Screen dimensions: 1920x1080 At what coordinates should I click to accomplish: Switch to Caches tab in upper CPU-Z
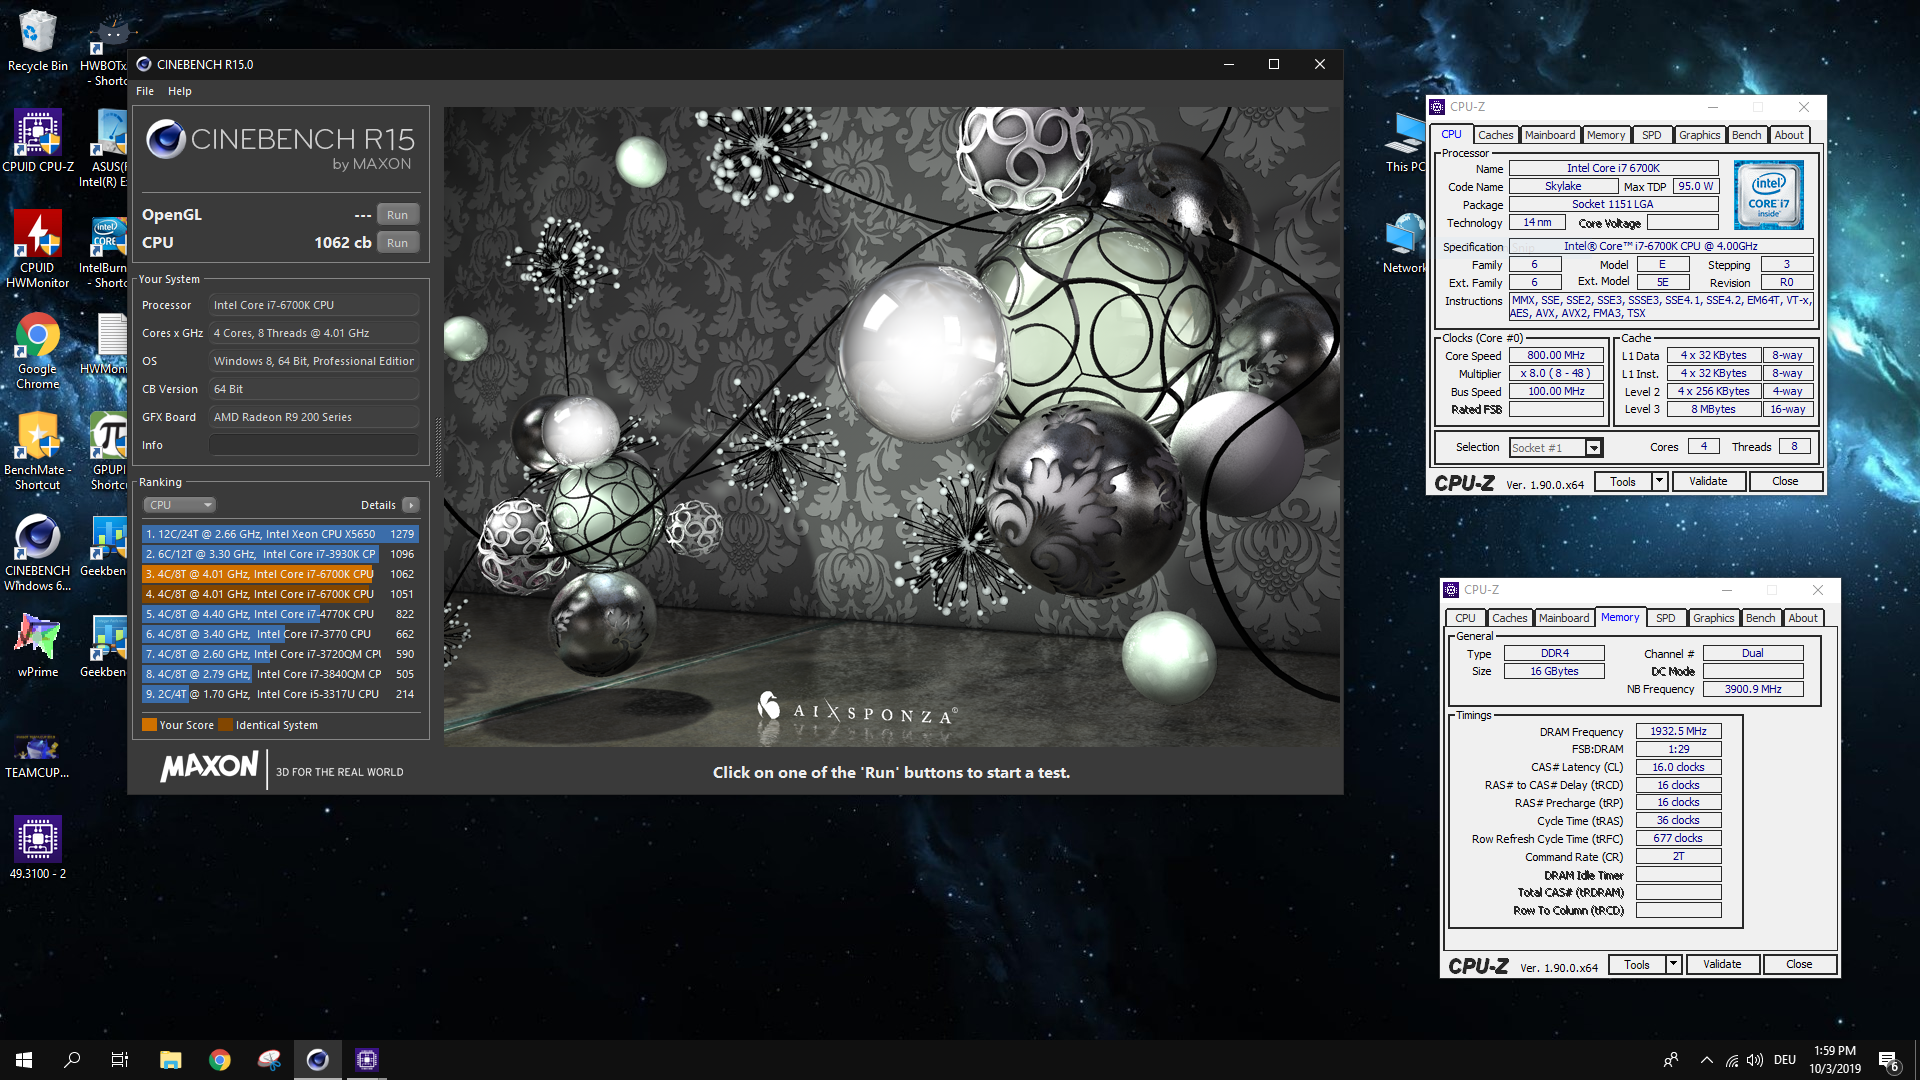coord(1496,135)
